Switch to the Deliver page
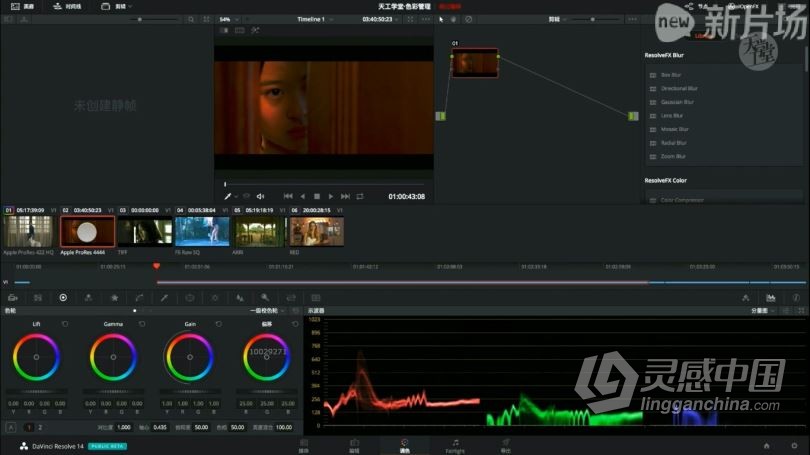 tap(505, 446)
